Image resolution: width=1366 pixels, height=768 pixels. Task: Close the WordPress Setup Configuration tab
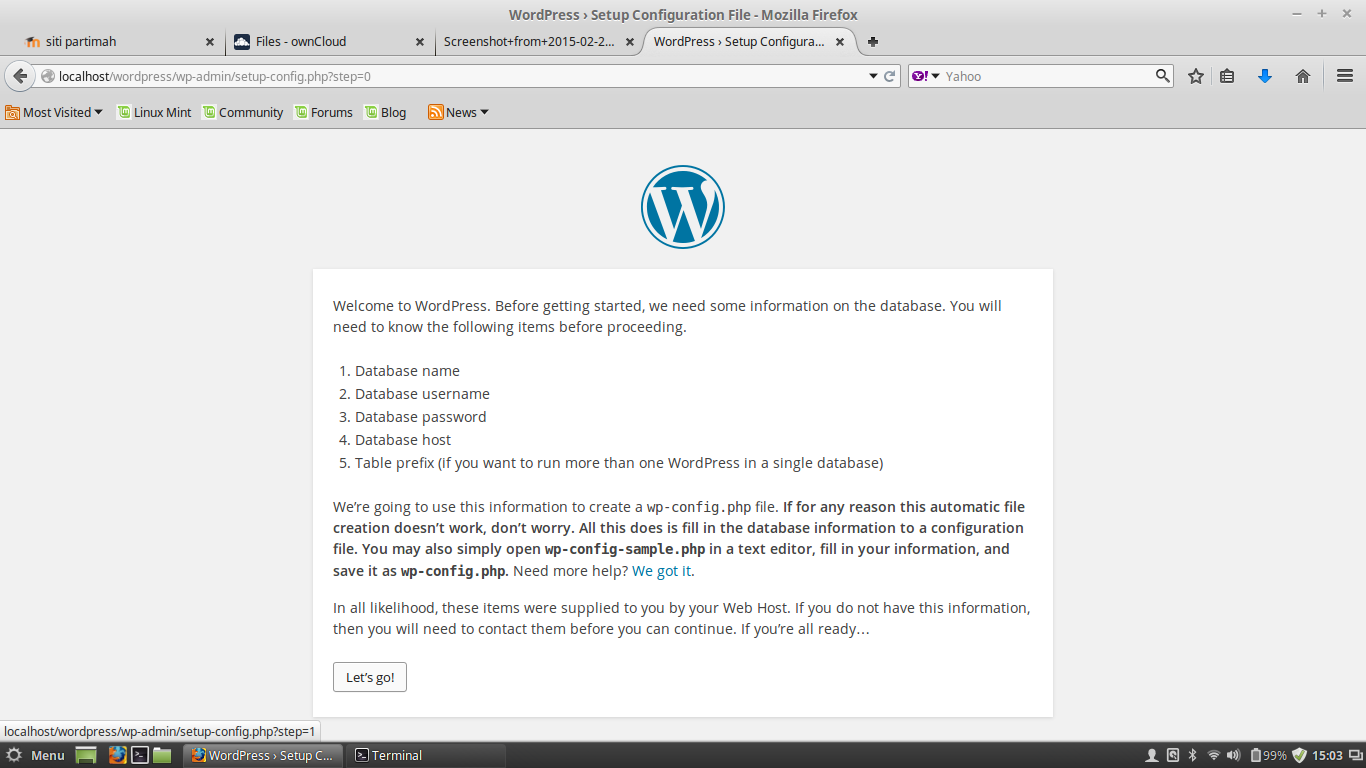tap(840, 42)
